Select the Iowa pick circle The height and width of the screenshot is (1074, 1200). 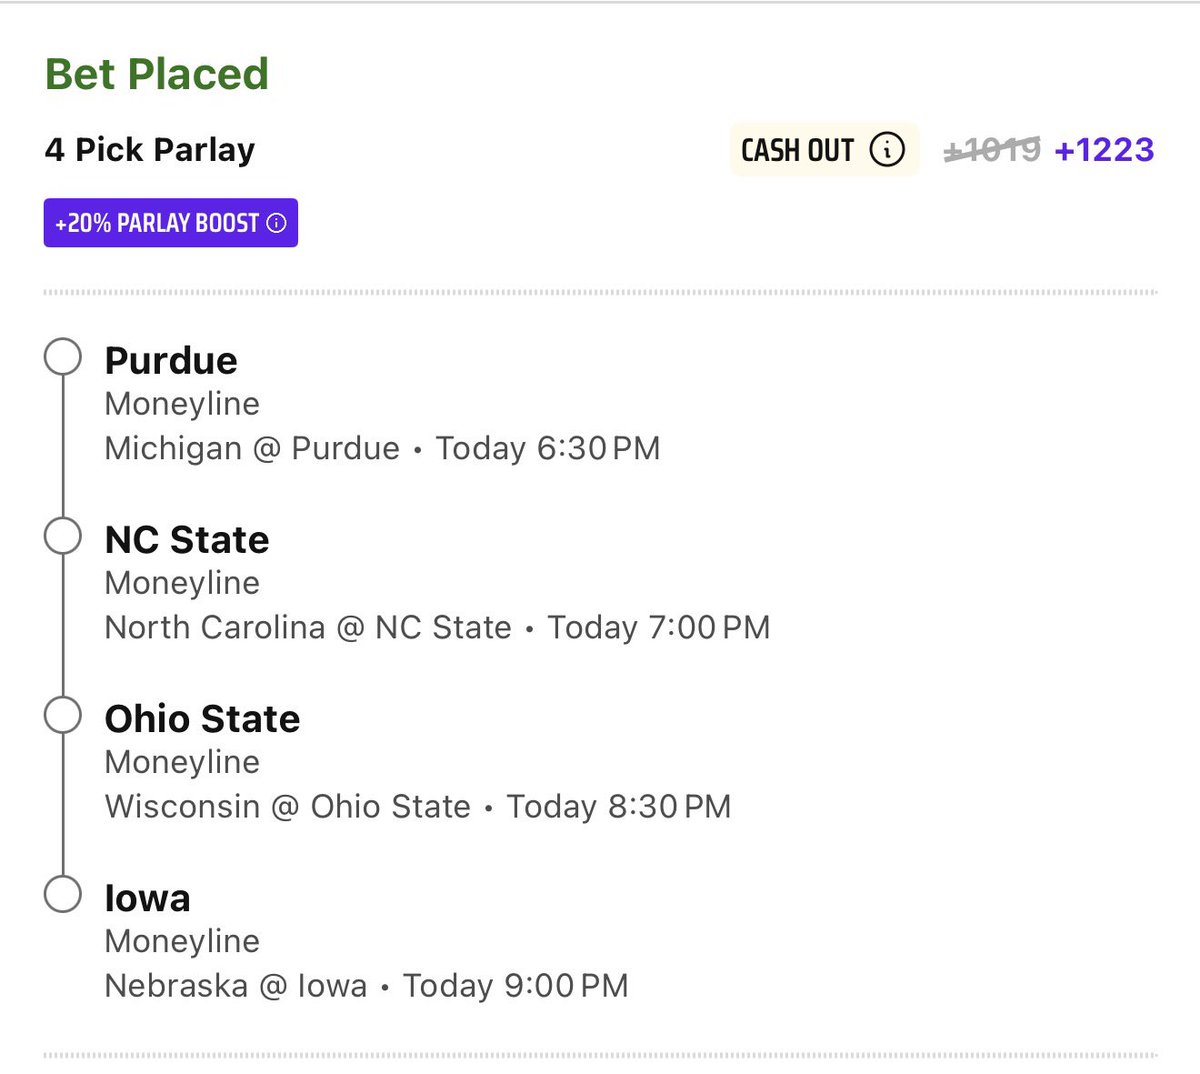pyautogui.click(x=63, y=894)
